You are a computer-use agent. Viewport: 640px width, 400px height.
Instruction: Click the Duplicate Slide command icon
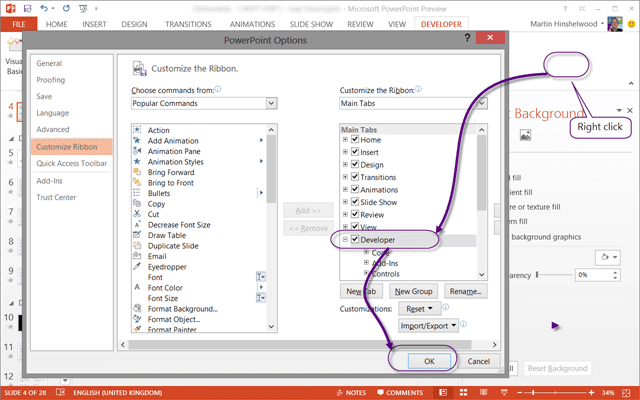coord(137,246)
